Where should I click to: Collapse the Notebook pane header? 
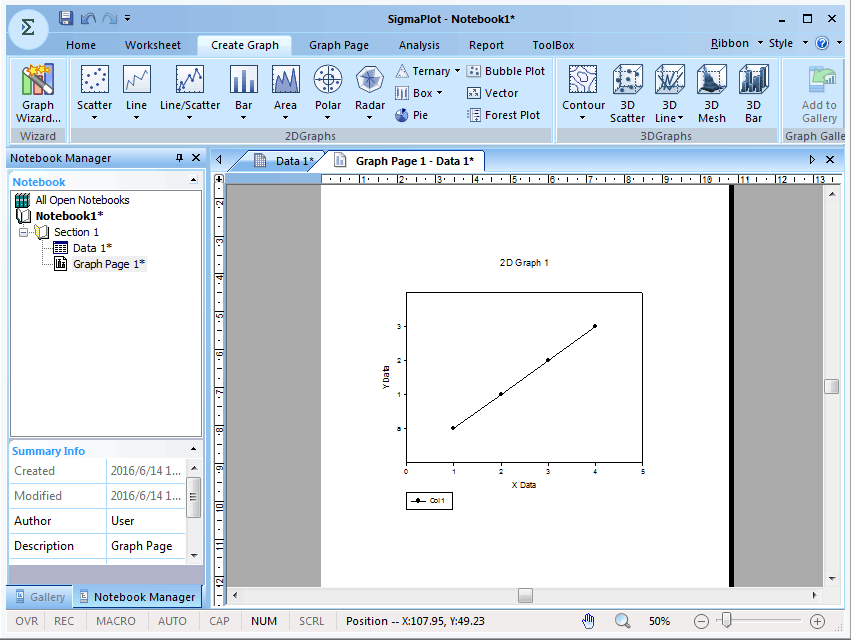[193, 181]
